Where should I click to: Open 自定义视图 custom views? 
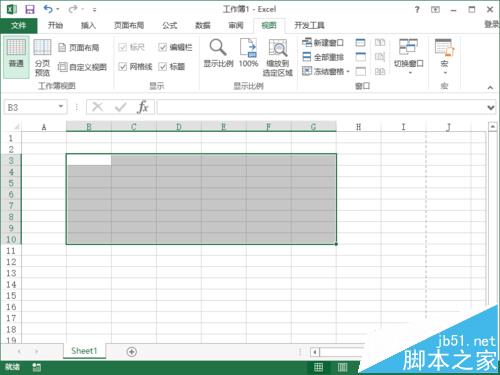point(82,67)
